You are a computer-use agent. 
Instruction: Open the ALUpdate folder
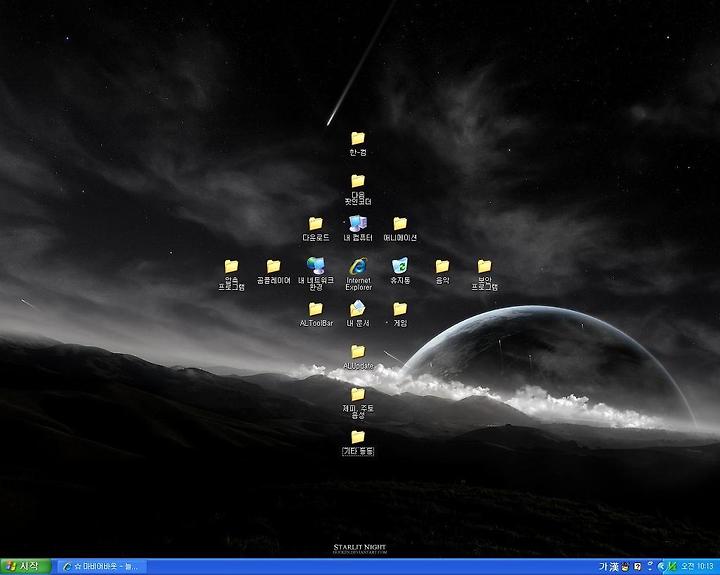pos(358,357)
